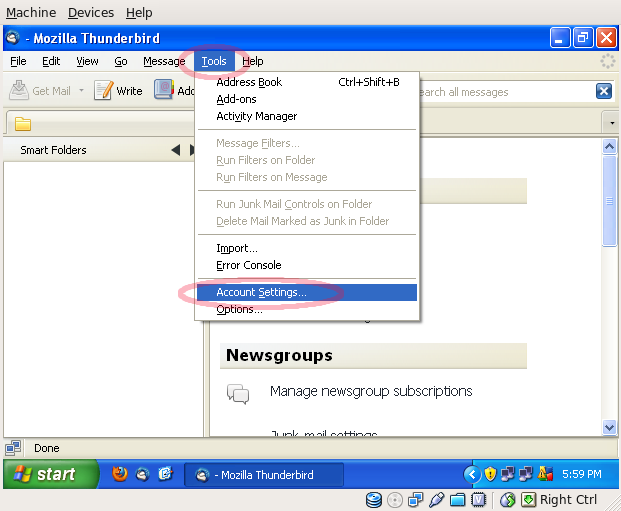Launch Internet Explorer quick launch icon
The width and height of the screenshot is (621, 511).
(166, 474)
